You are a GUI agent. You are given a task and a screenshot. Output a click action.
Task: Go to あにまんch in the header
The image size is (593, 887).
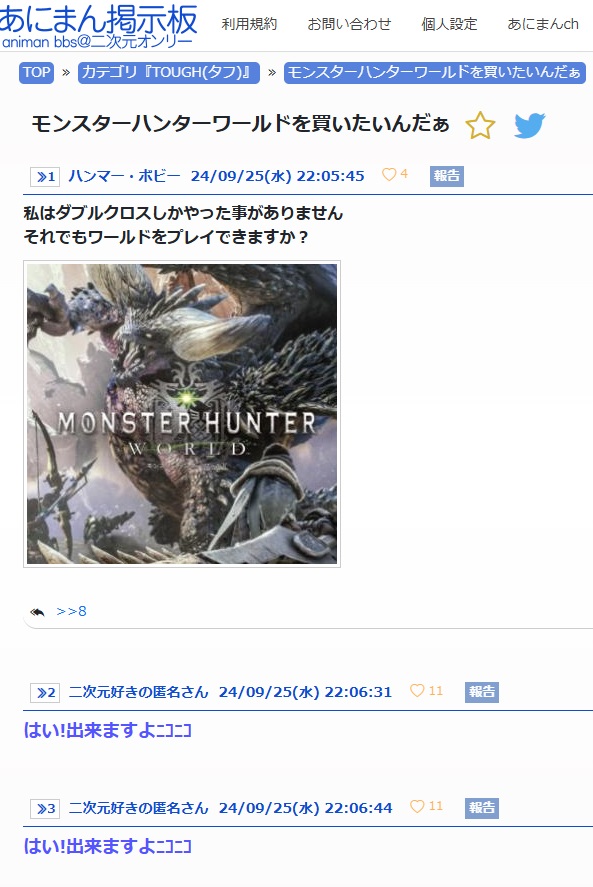[543, 24]
